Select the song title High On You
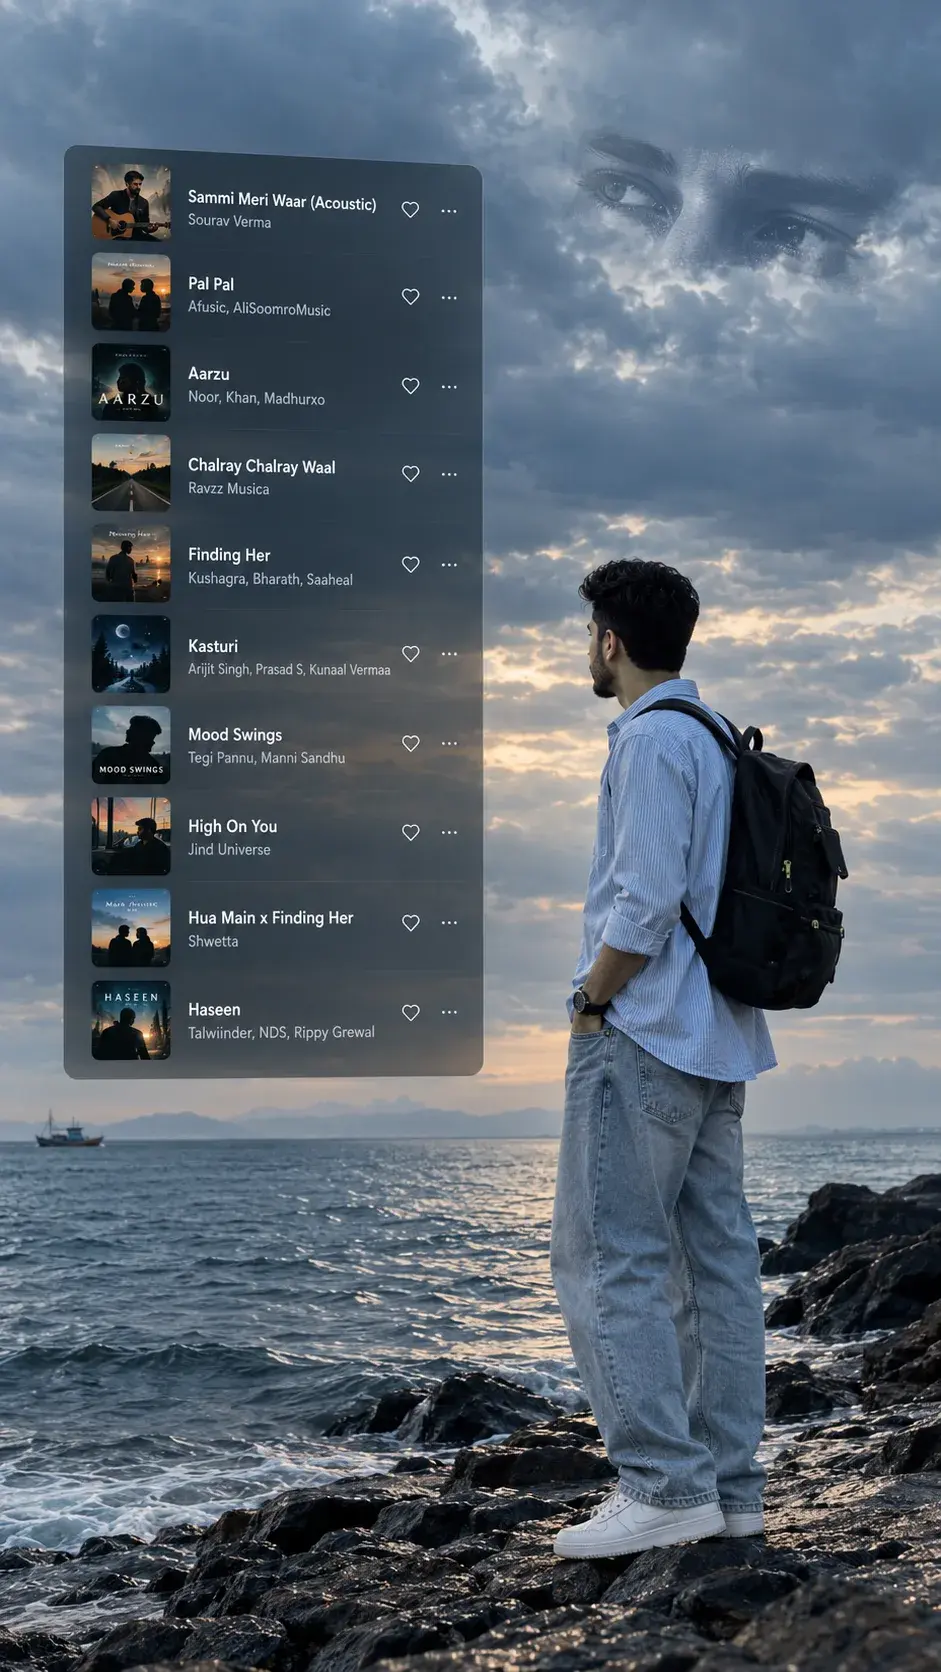This screenshot has height=1672, width=941. (232, 826)
